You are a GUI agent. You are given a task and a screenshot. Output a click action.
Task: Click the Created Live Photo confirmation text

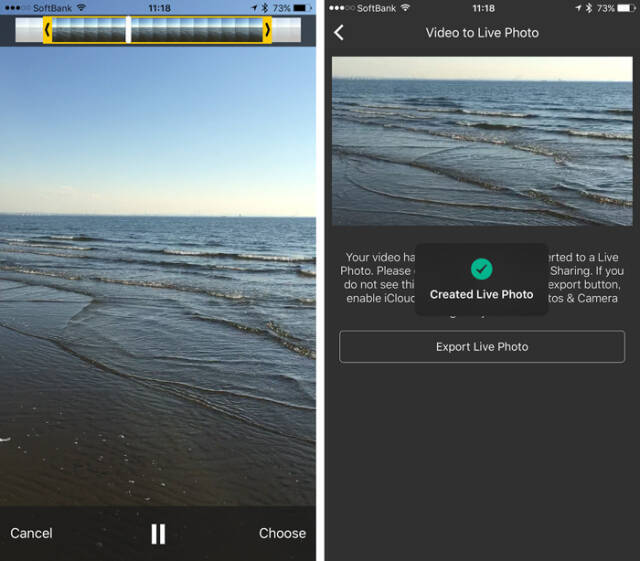pyautogui.click(x=481, y=294)
